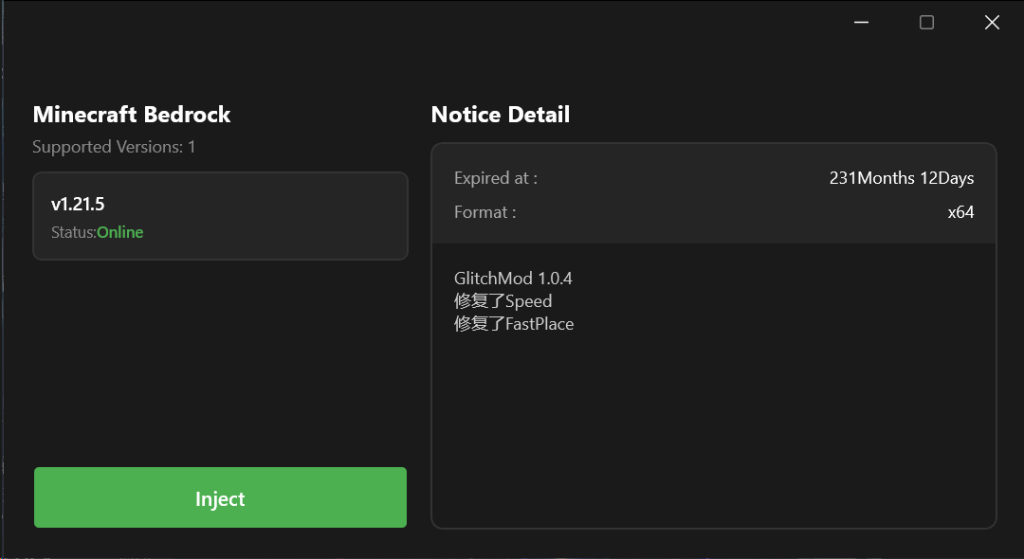Click the Status: label in version card
This screenshot has height=559, width=1024.
[x=73, y=233]
